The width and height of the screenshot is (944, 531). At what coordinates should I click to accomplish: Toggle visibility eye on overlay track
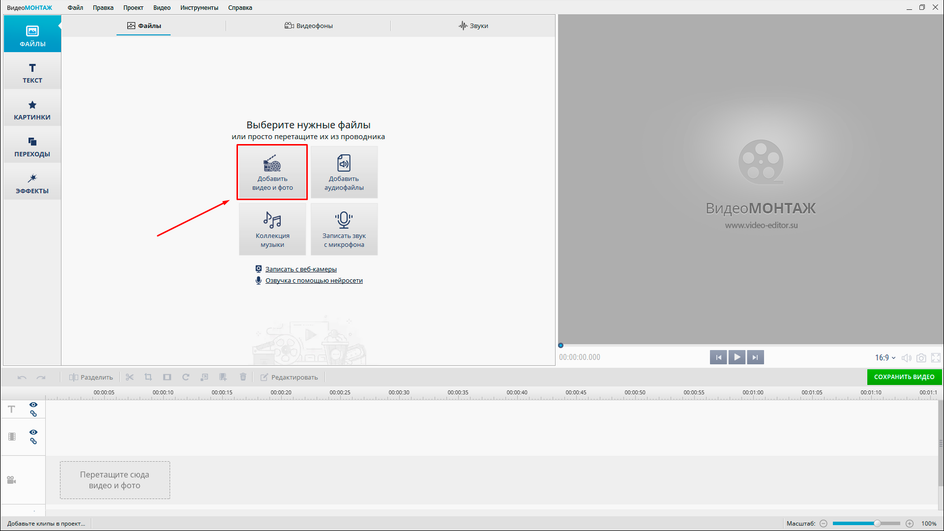coord(33,432)
